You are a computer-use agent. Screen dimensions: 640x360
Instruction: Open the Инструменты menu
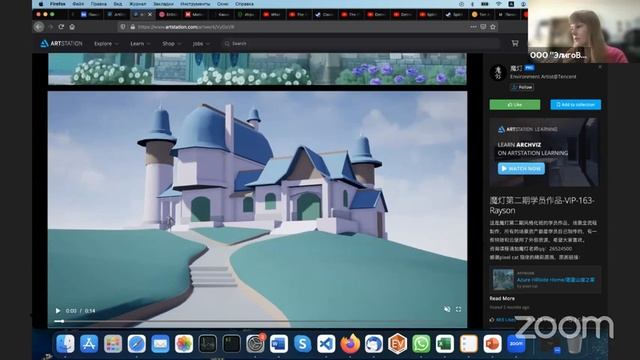(195, 4)
